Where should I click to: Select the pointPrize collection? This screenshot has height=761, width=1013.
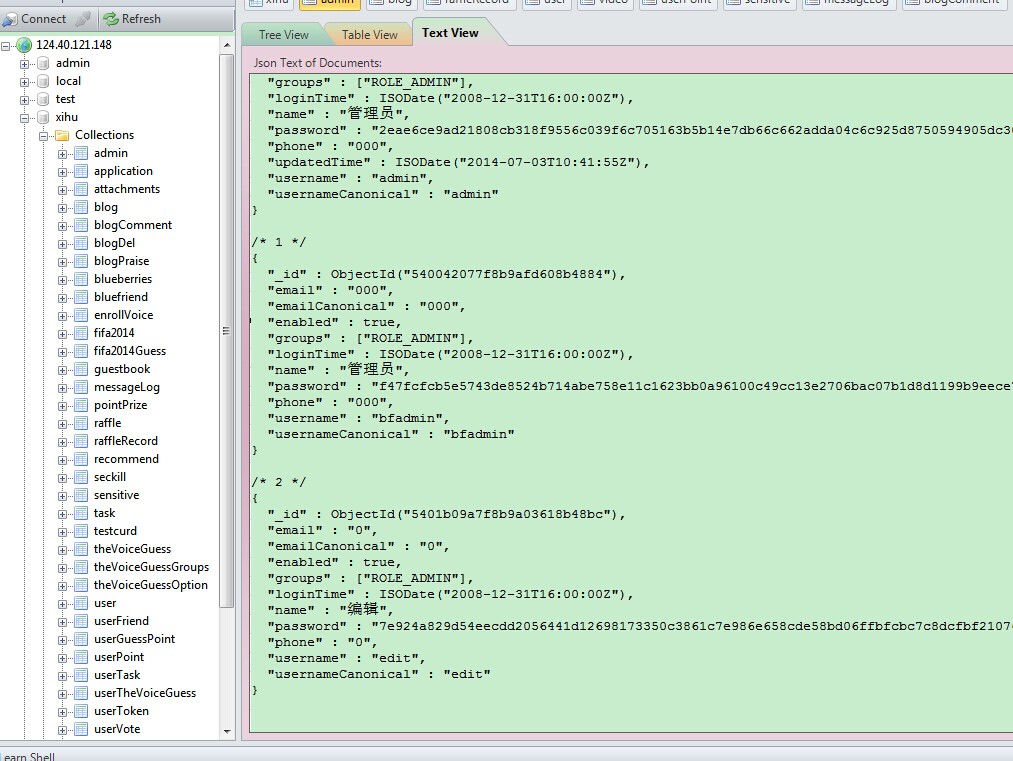pyautogui.click(x=120, y=405)
